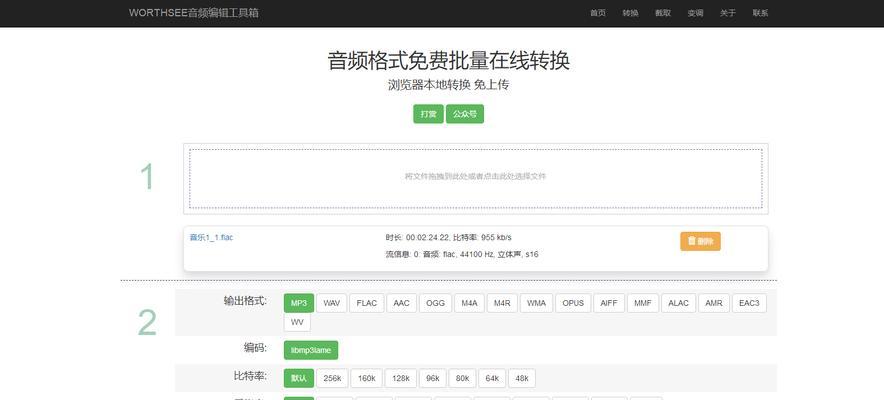
Task: Set bitrate to 96k
Action: coord(432,378)
